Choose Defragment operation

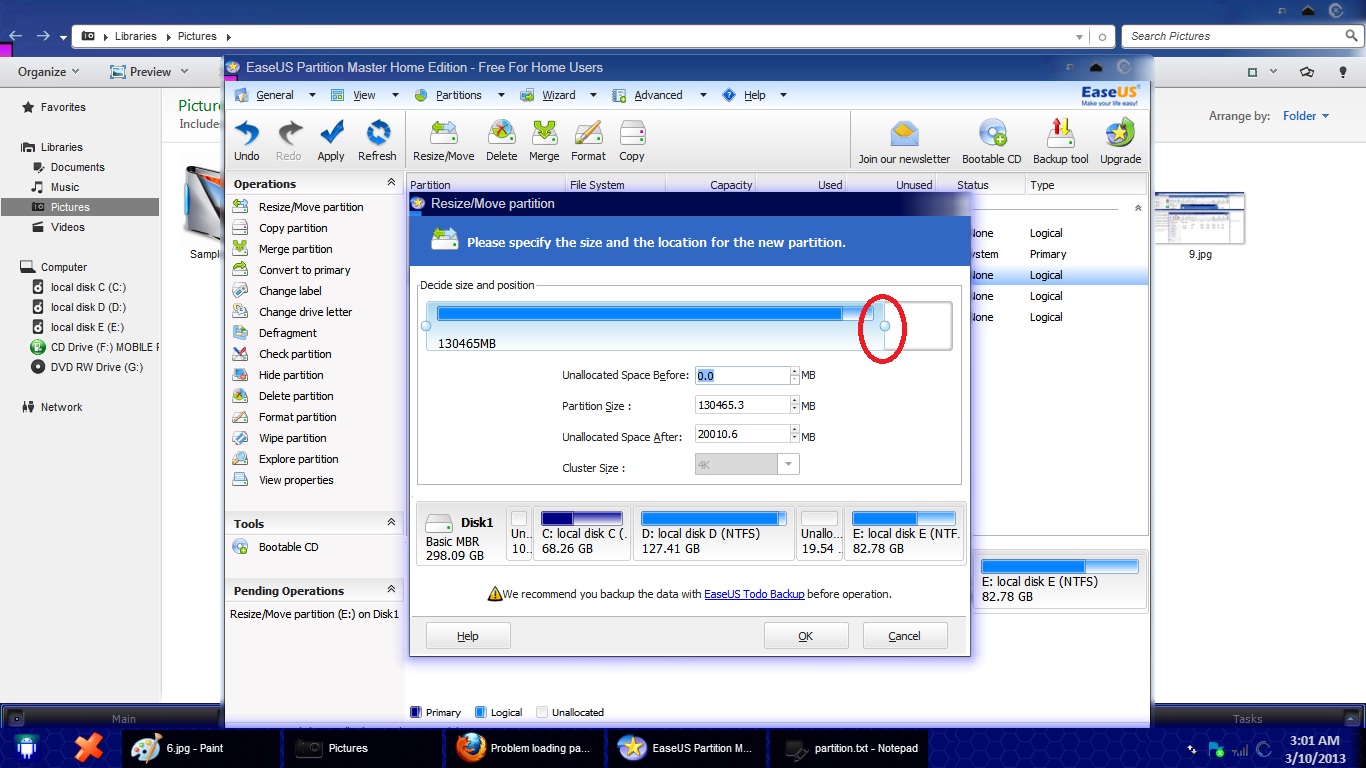(287, 333)
